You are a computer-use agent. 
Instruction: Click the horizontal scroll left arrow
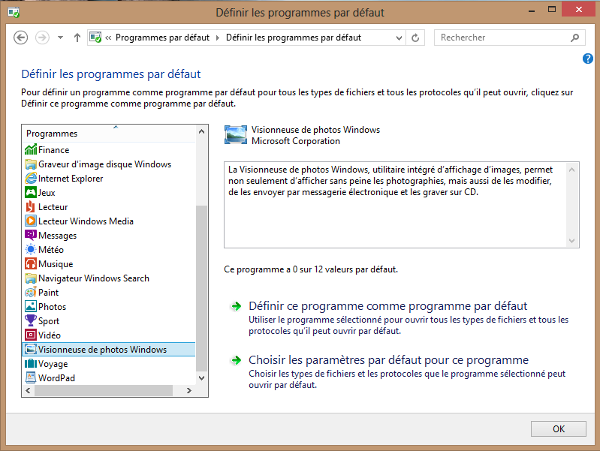tap(28, 390)
